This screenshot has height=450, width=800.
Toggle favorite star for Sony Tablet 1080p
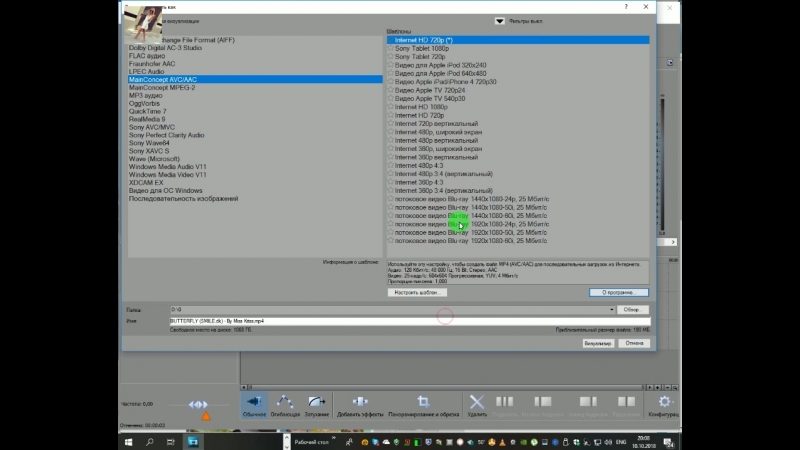[390, 48]
